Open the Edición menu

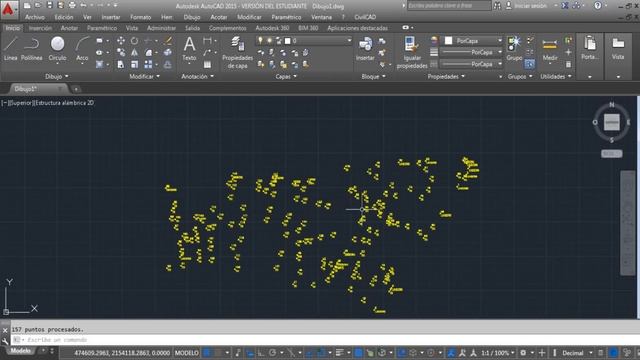pos(64,17)
